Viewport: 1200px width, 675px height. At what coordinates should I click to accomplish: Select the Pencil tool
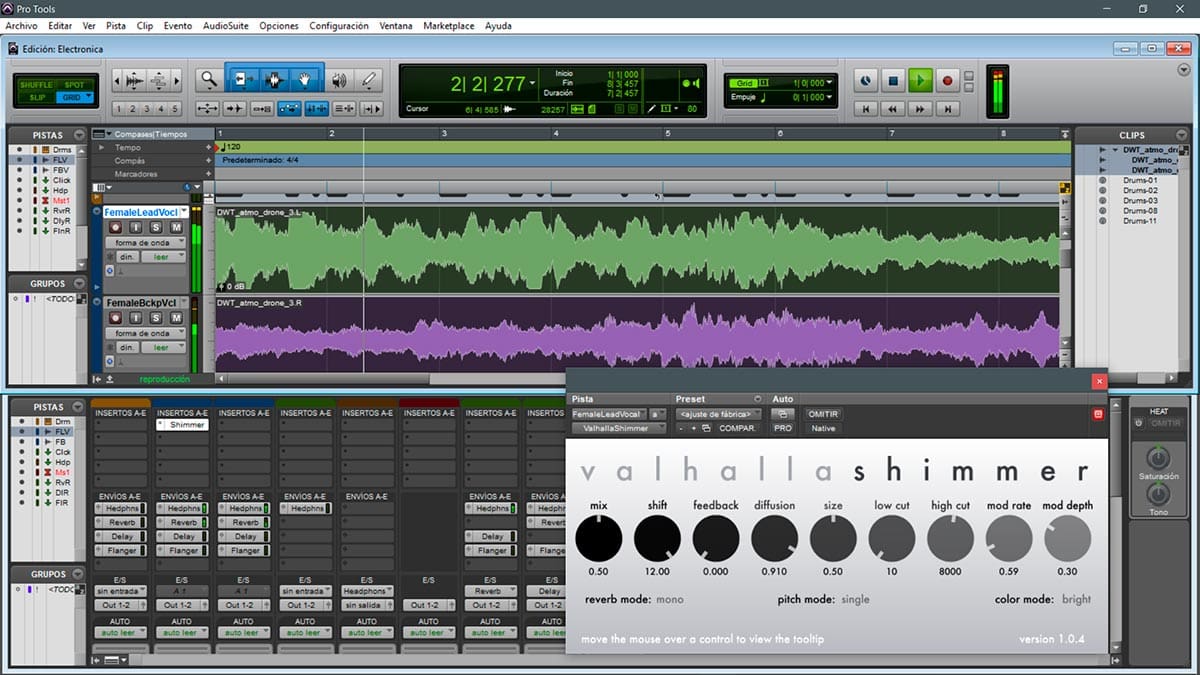[369, 80]
